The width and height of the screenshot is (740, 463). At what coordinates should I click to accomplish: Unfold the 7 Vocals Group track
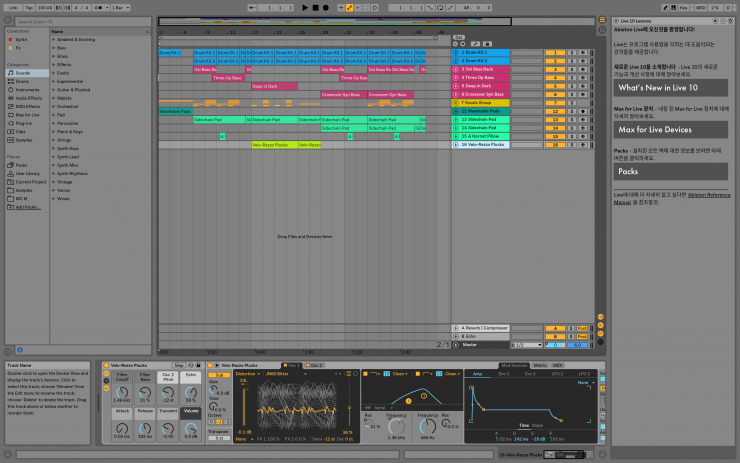point(456,102)
